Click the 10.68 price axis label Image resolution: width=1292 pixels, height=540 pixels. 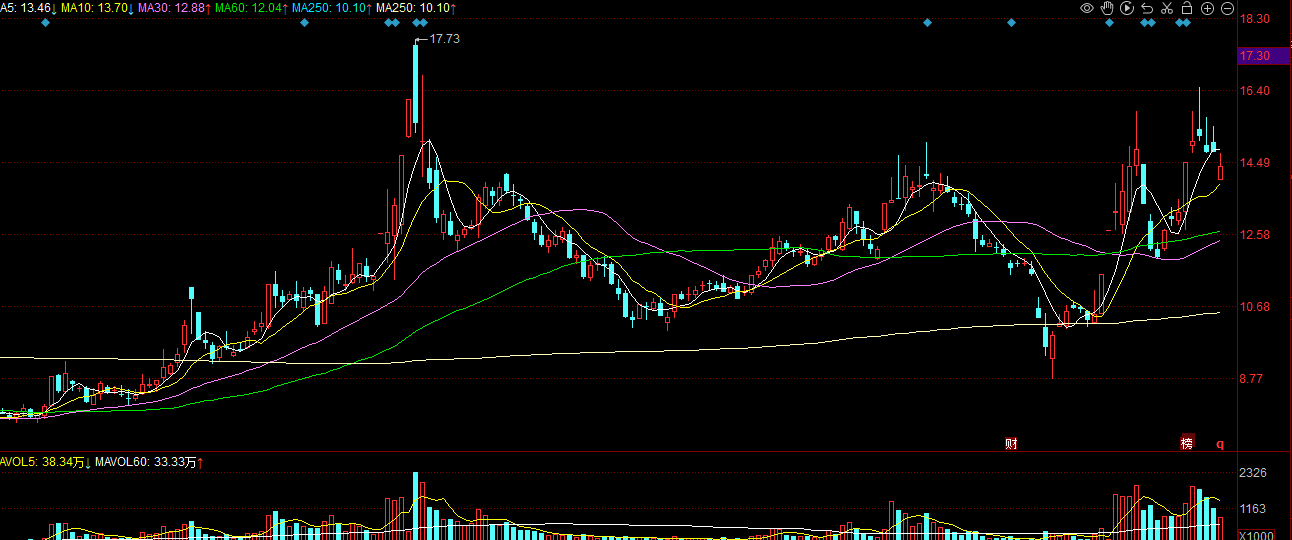1254,307
